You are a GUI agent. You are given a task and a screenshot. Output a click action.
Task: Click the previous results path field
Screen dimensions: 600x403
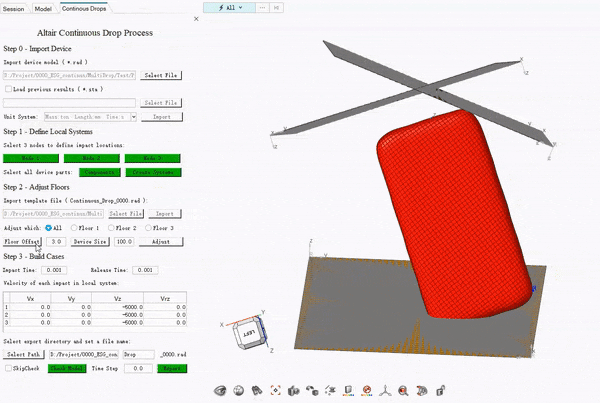click(x=69, y=103)
